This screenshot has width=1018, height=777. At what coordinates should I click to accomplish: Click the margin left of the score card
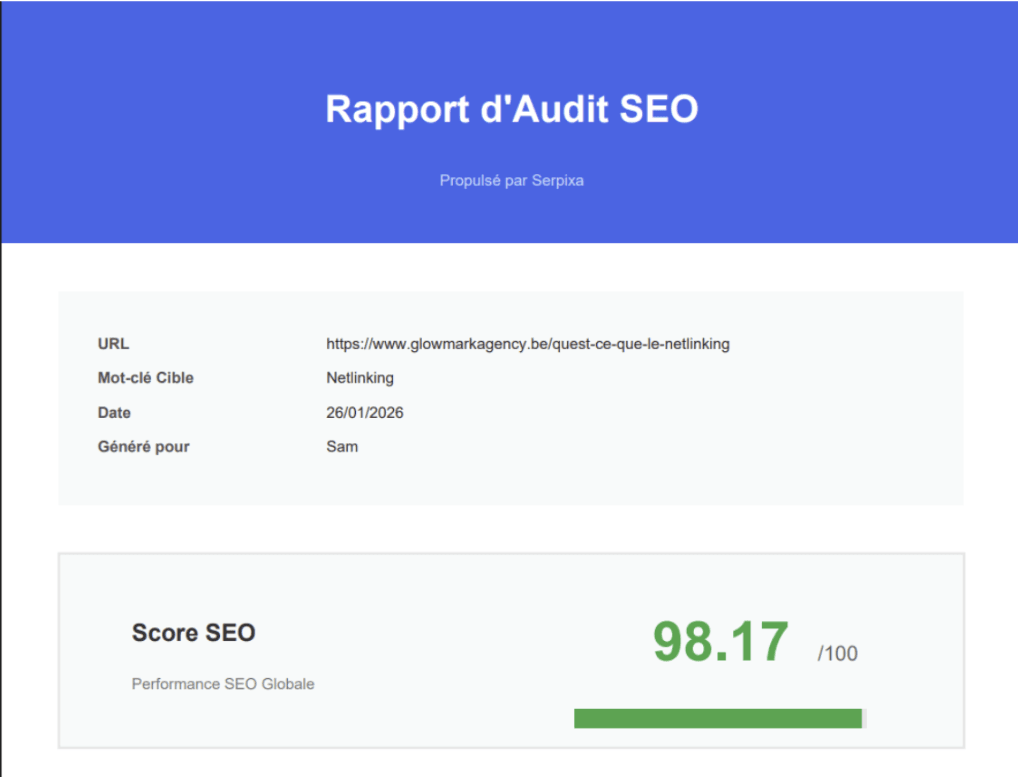30,650
